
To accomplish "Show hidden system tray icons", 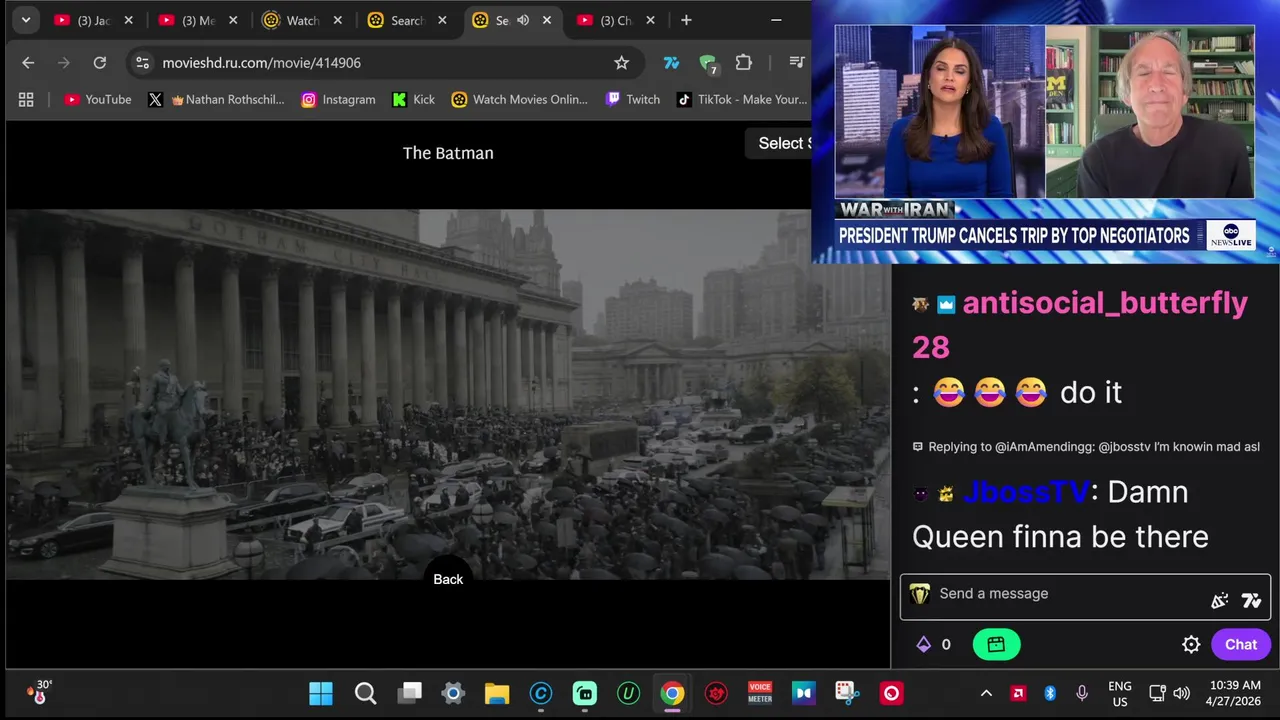I will point(986,693).
